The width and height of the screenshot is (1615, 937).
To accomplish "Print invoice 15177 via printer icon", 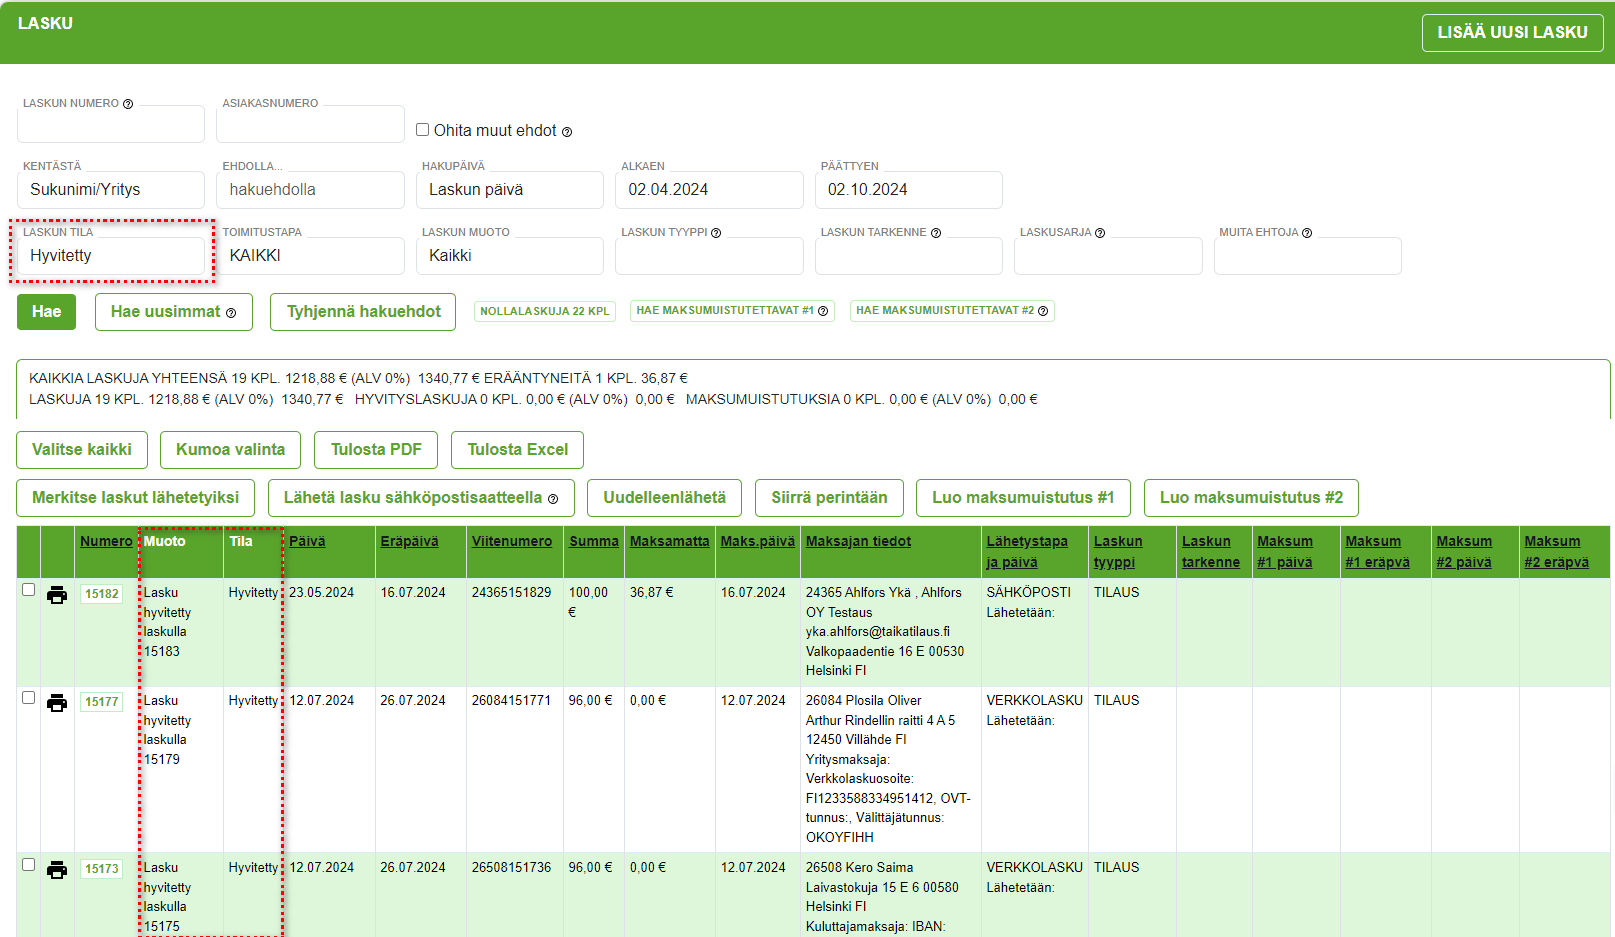I will pos(57,703).
